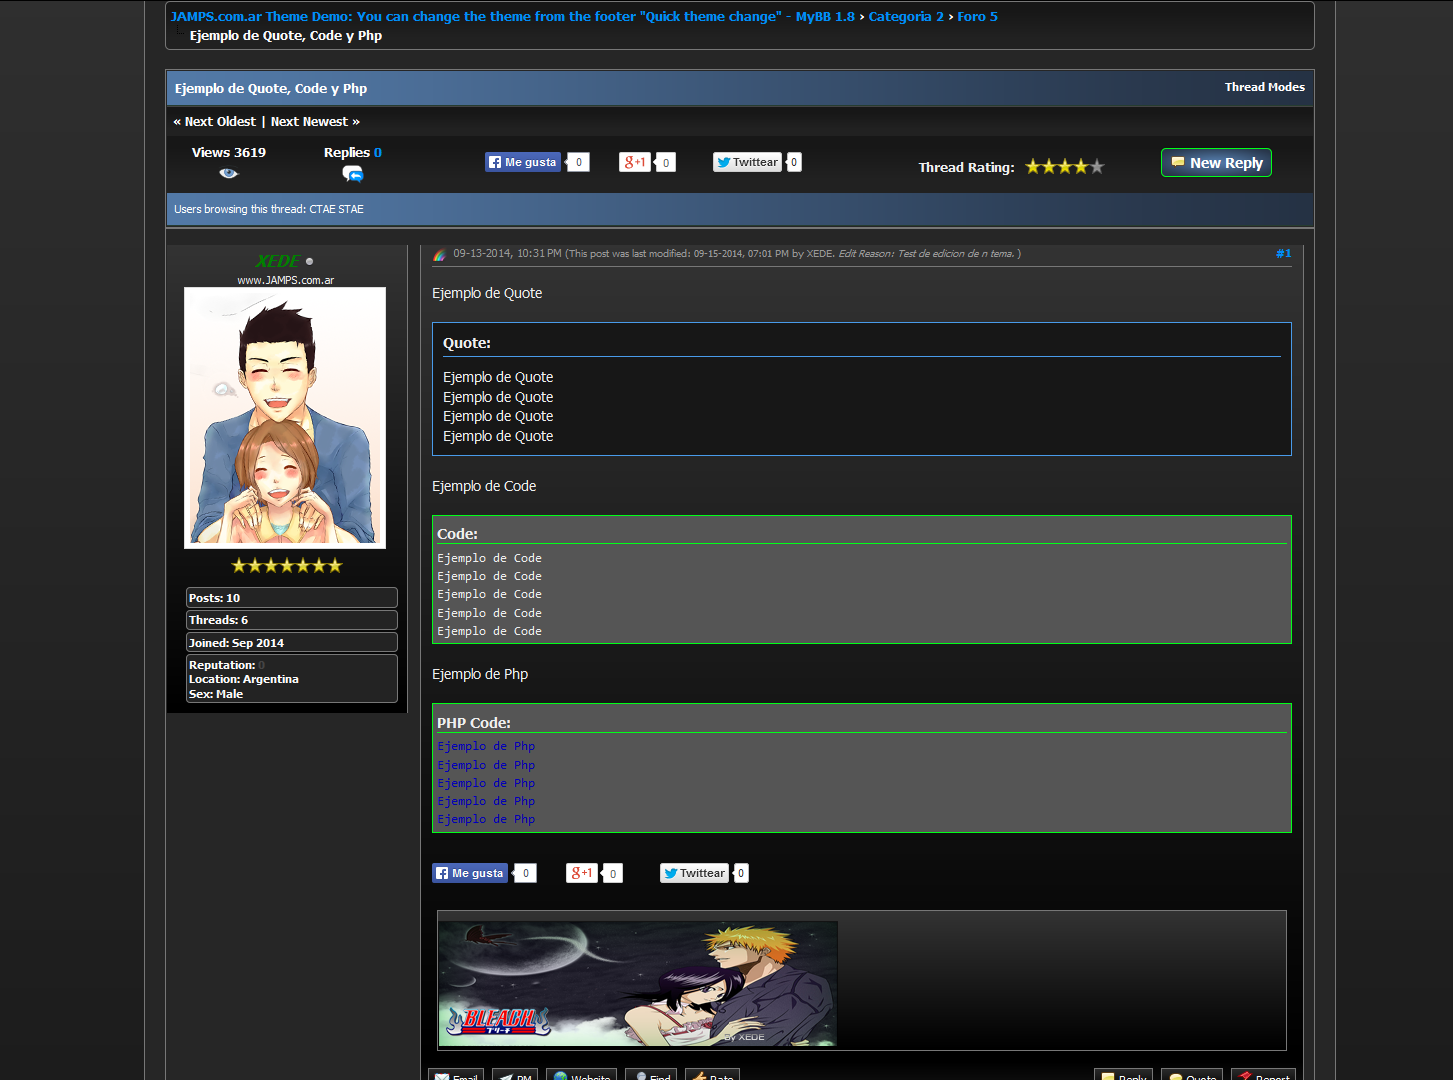This screenshot has height=1080, width=1453.
Task: Click the top Twittear button
Action: click(x=747, y=162)
